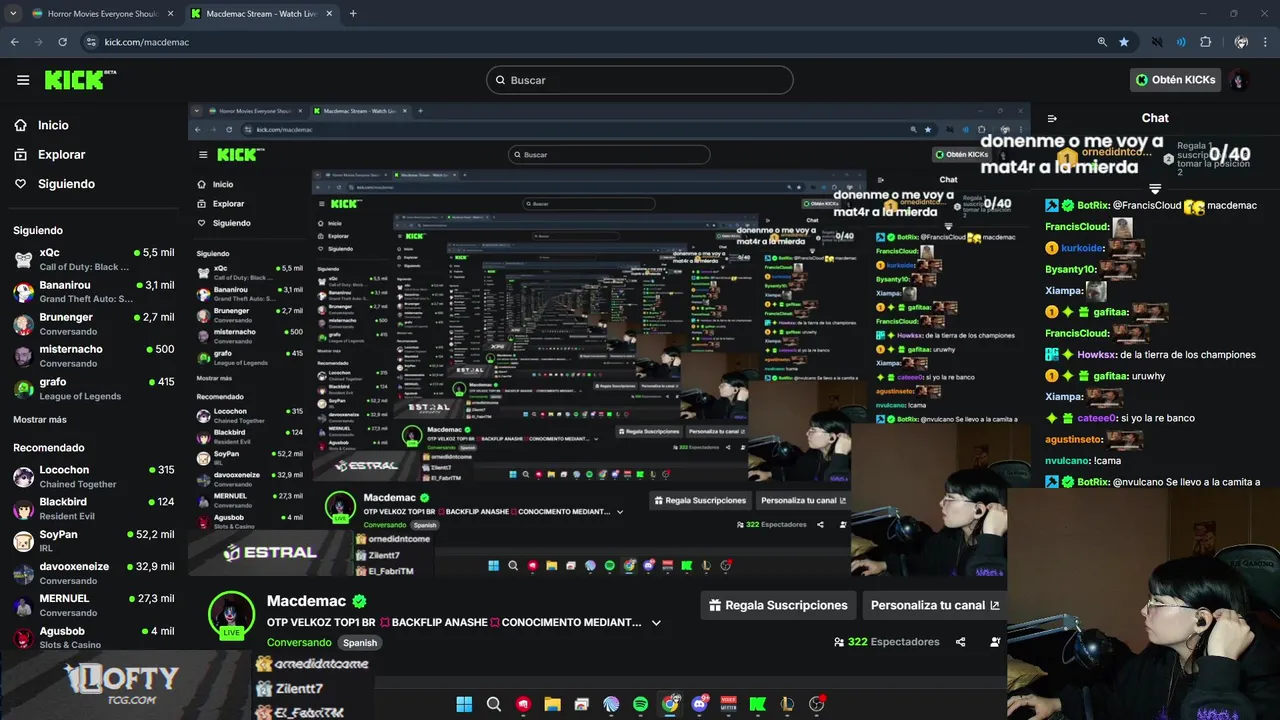Image resolution: width=1280 pixels, height=720 pixels.
Task: Click the stream video player area
Action: click(x=609, y=339)
